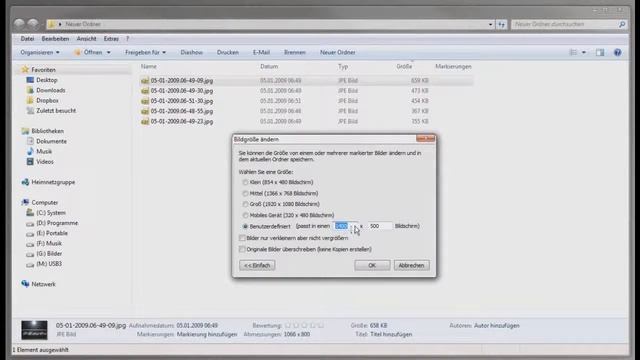Select file 05-01-2009.06-48-55.jpg

click(182, 111)
